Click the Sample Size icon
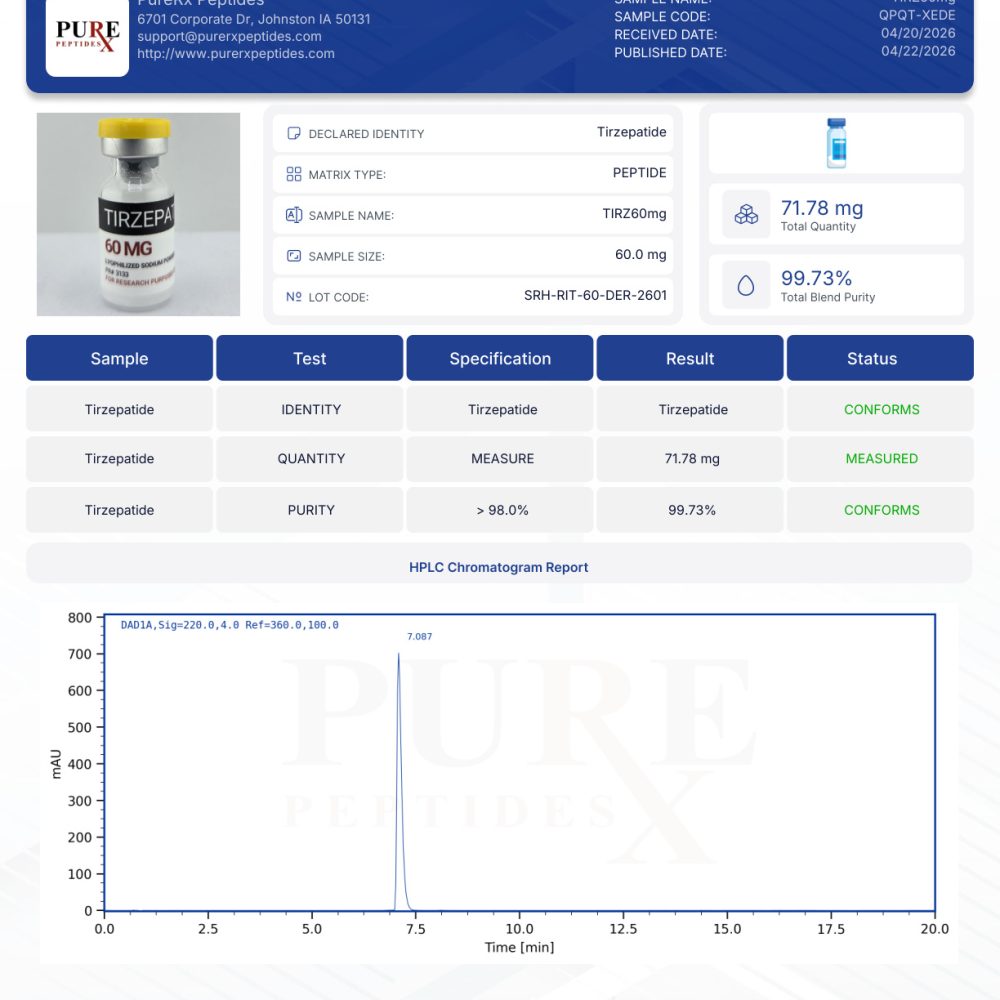The width and height of the screenshot is (1000, 1000). (293, 256)
